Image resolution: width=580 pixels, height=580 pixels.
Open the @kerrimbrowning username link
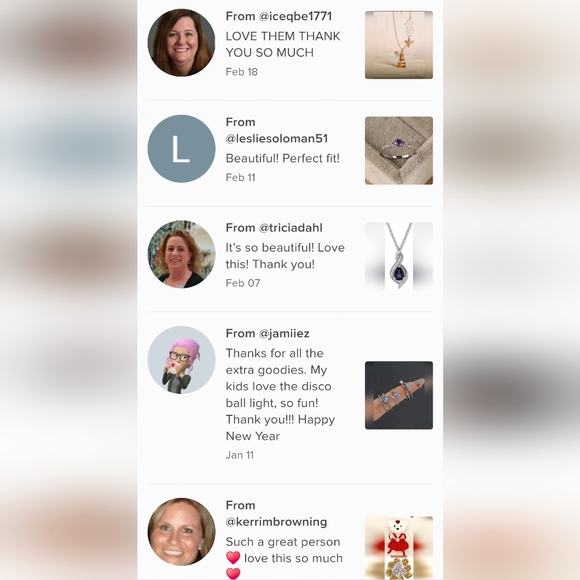(x=276, y=522)
